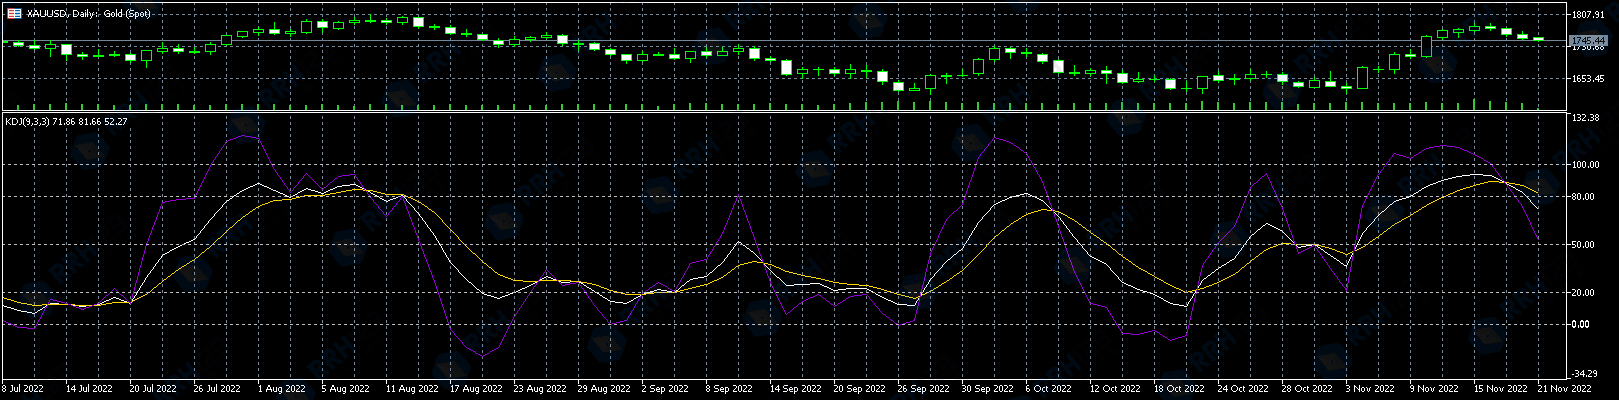The image size is (1619, 400).
Task: Click the 50.00 level on indicator scale
Action: [x=1584, y=245]
